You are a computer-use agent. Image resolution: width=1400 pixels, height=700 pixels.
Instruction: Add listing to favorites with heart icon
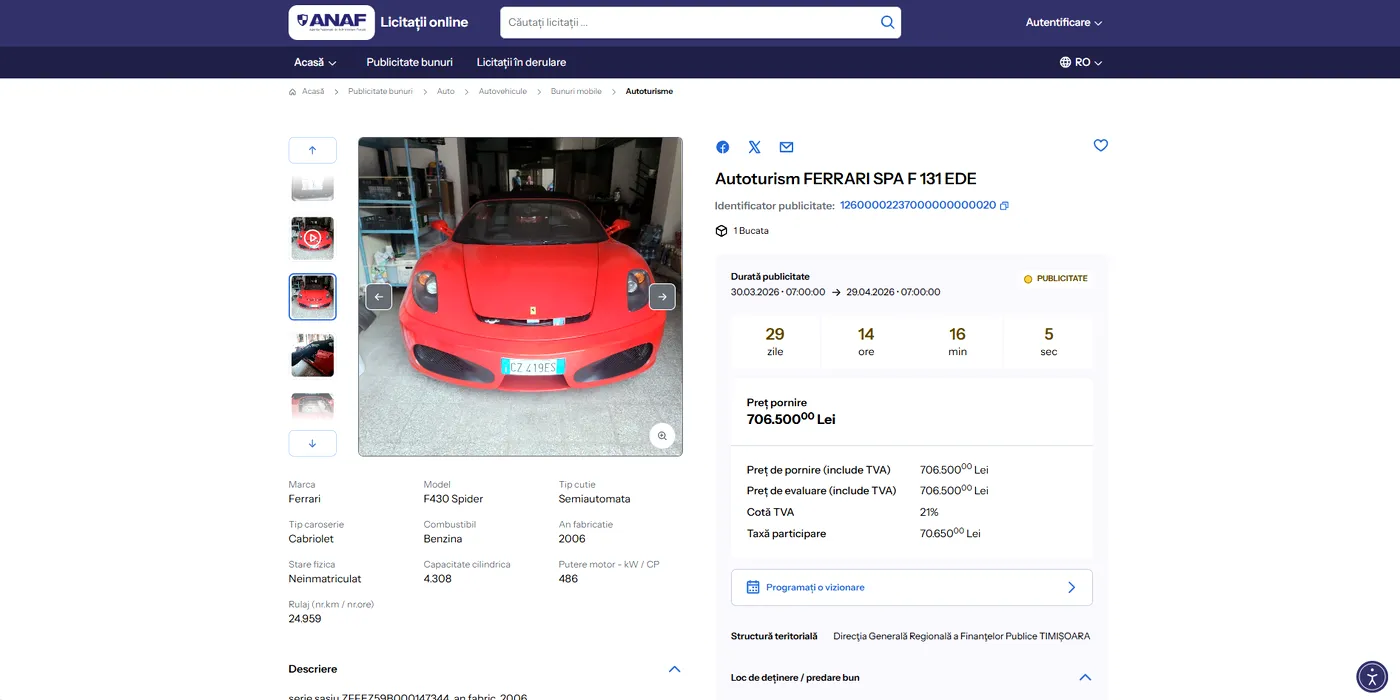tap(1100, 145)
